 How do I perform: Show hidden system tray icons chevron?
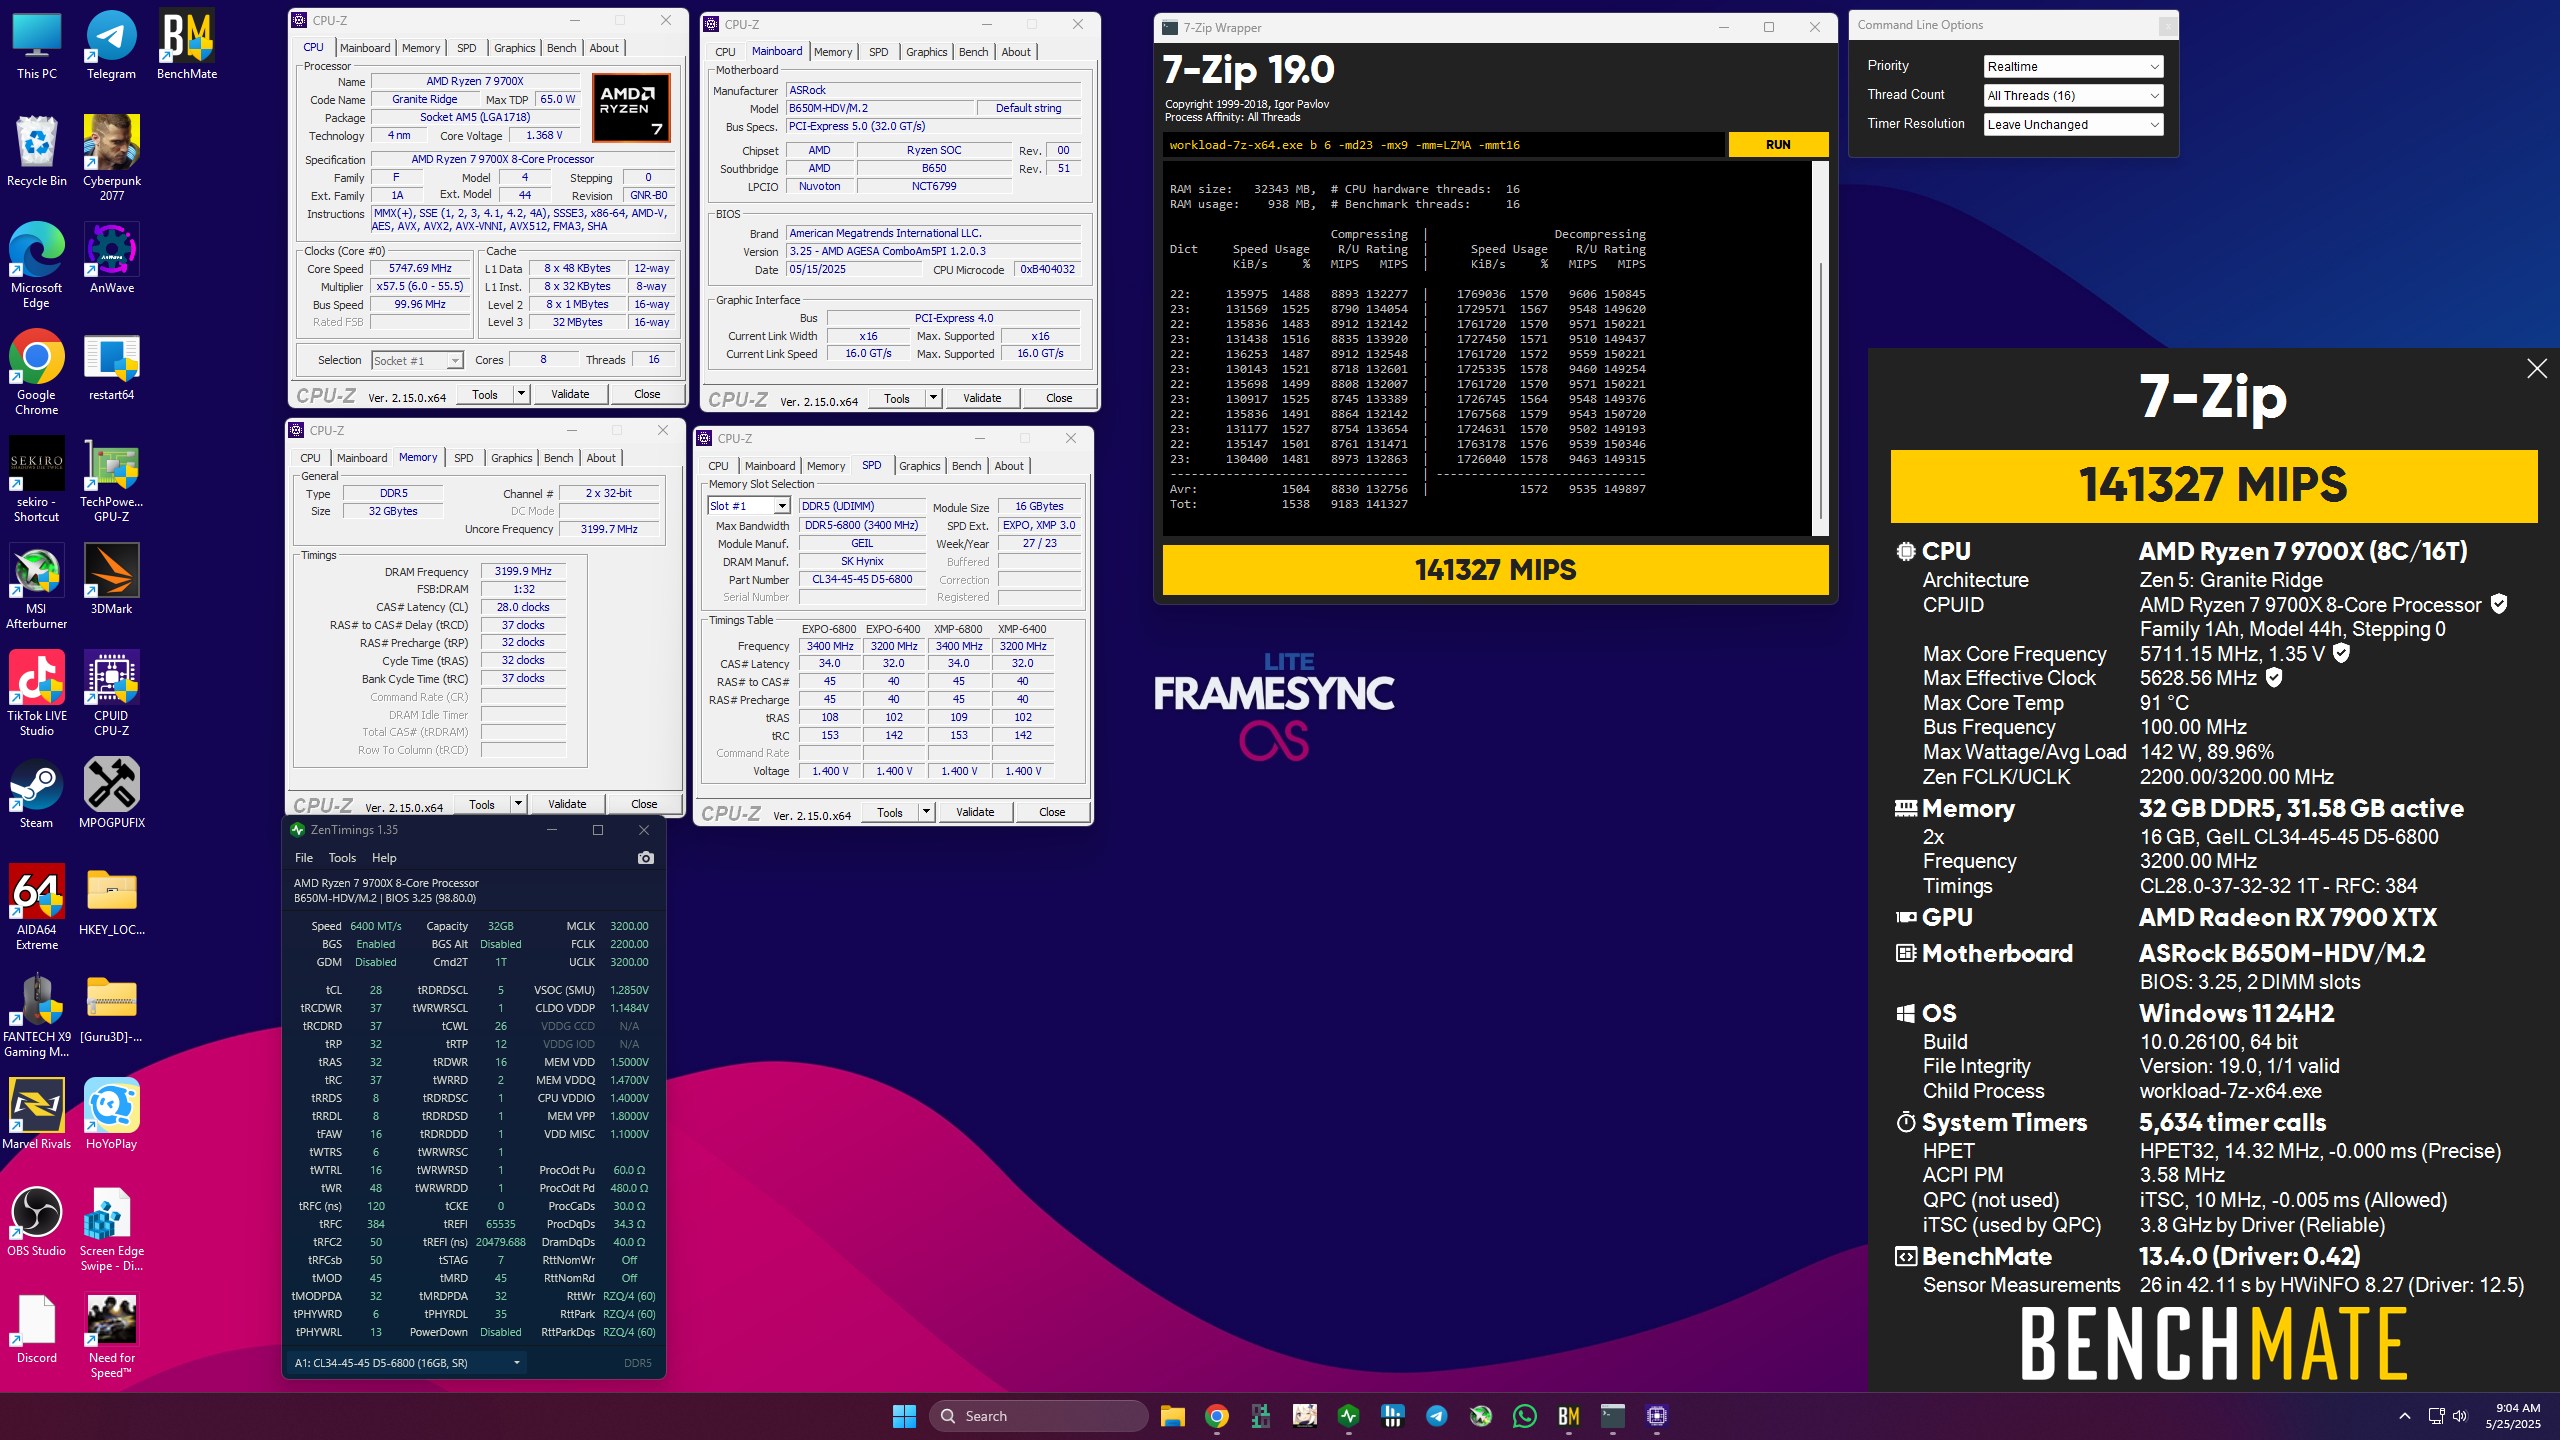(x=2404, y=1416)
